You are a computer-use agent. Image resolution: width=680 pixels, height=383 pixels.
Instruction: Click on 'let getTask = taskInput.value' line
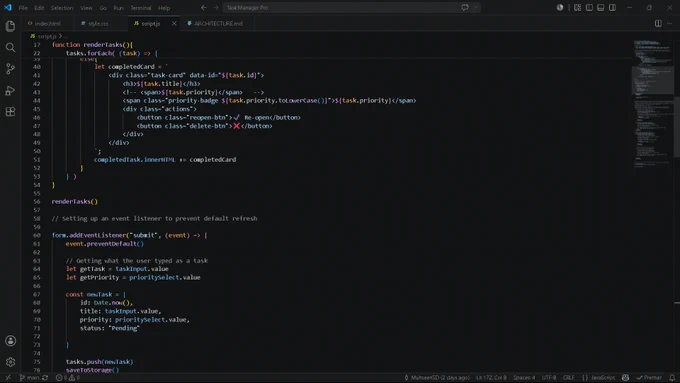[117, 269]
